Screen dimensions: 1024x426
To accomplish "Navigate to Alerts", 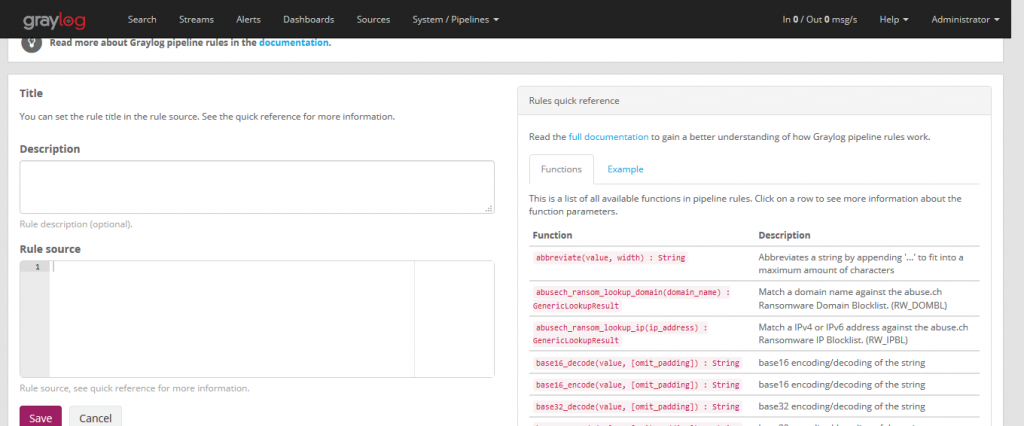I will (x=248, y=19).
